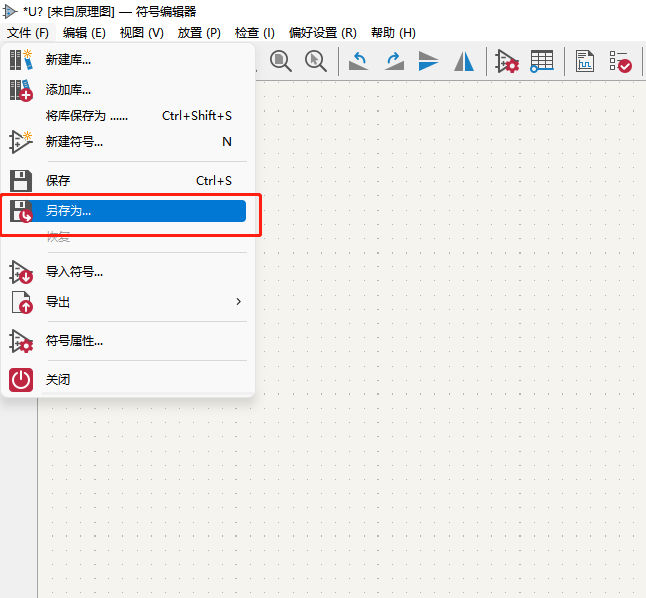The height and width of the screenshot is (598, 646).
Task: Mirror vertically with the toolbar icon
Action: point(428,61)
